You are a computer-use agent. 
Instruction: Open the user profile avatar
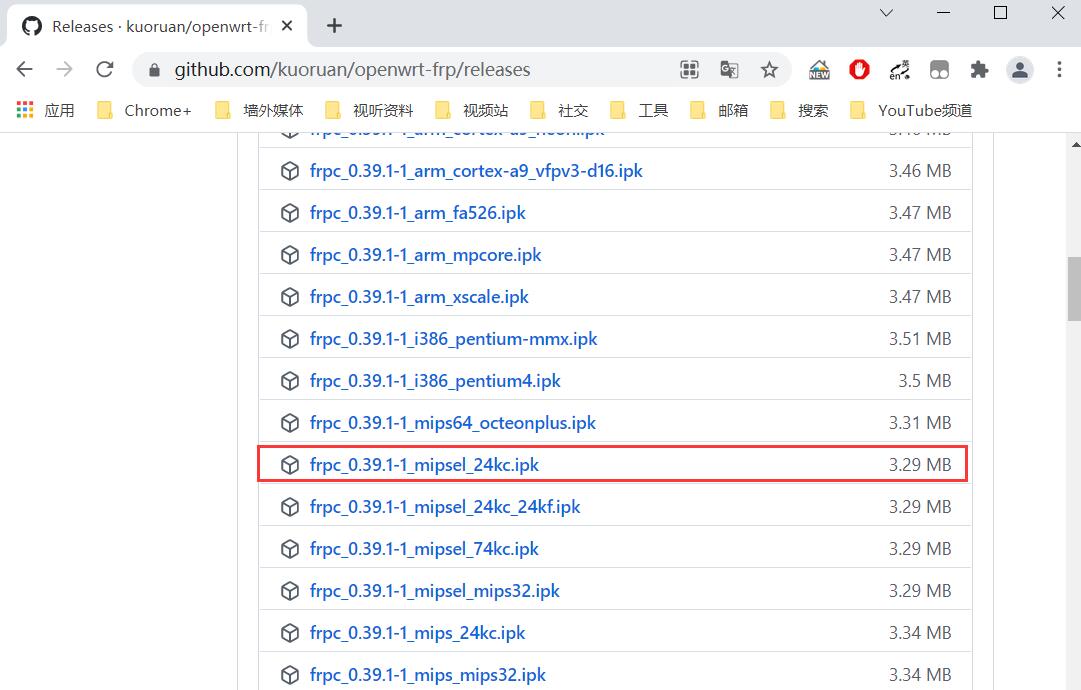pos(1019,69)
